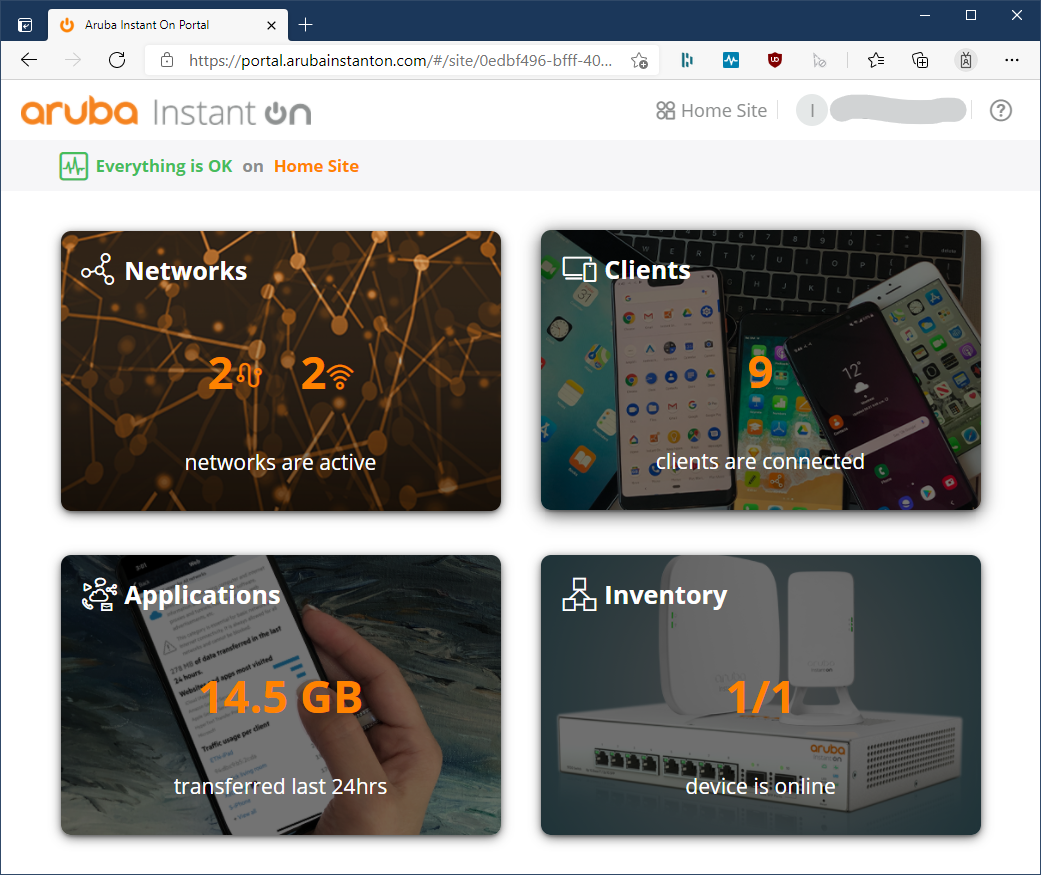Click the Clients devices icon
Viewport: 1041px width, 875px height.
(x=580, y=269)
